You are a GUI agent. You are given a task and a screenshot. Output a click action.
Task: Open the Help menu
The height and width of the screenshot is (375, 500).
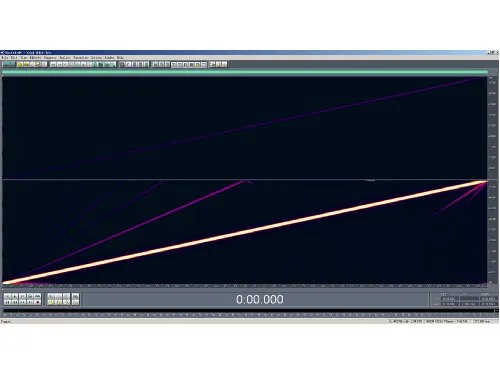click(120, 58)
